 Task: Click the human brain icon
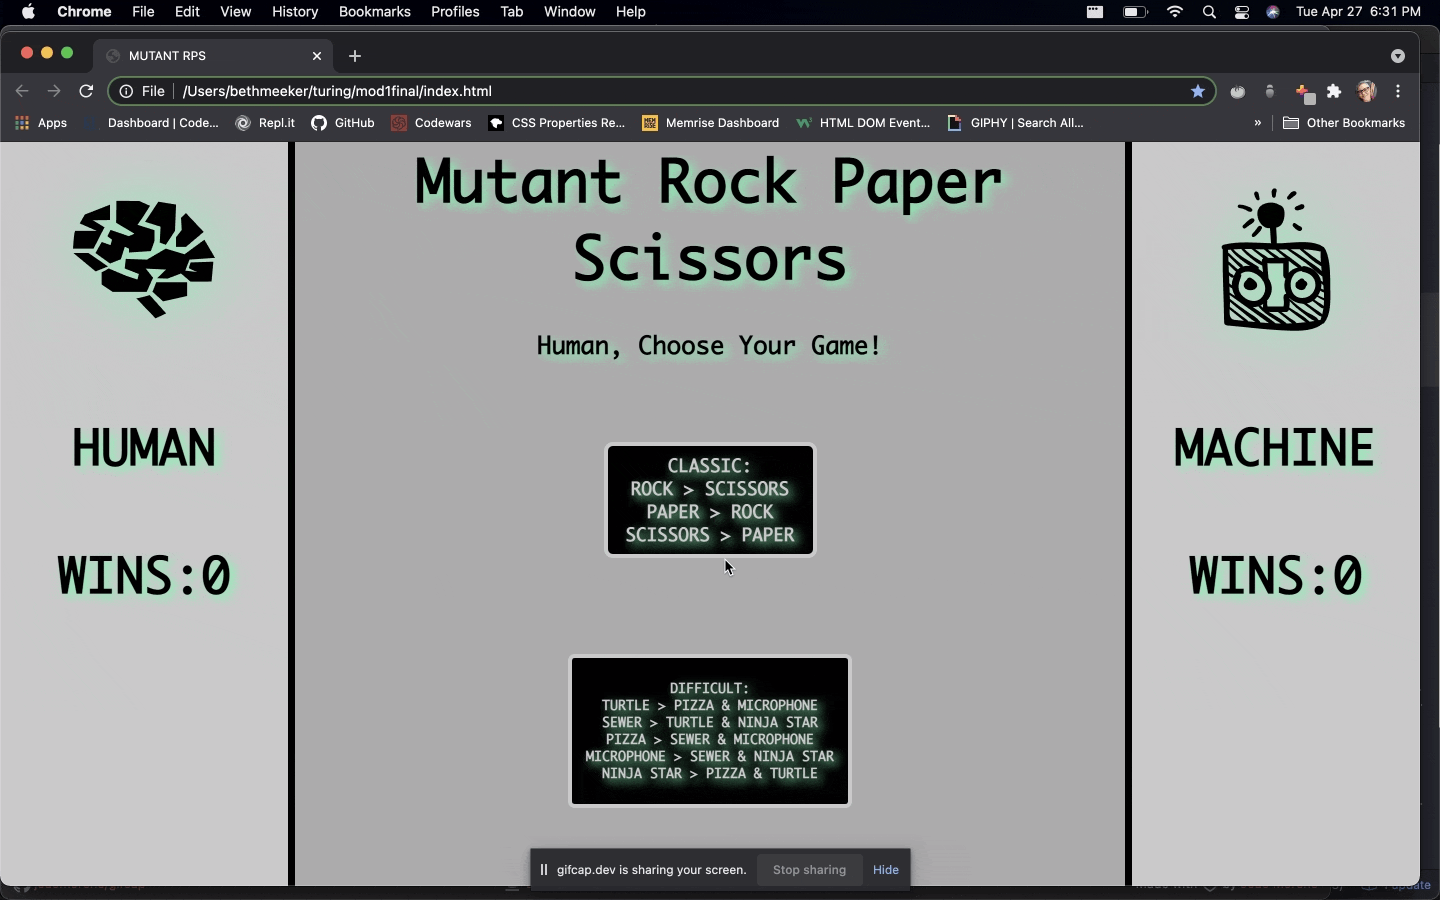pos(144,259)
